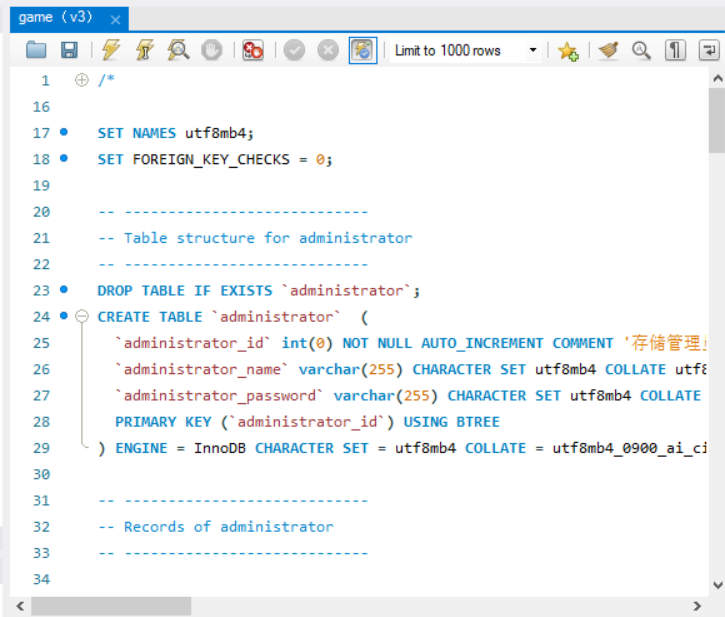Click the statement marker dot on line 18

click(64, 159)
